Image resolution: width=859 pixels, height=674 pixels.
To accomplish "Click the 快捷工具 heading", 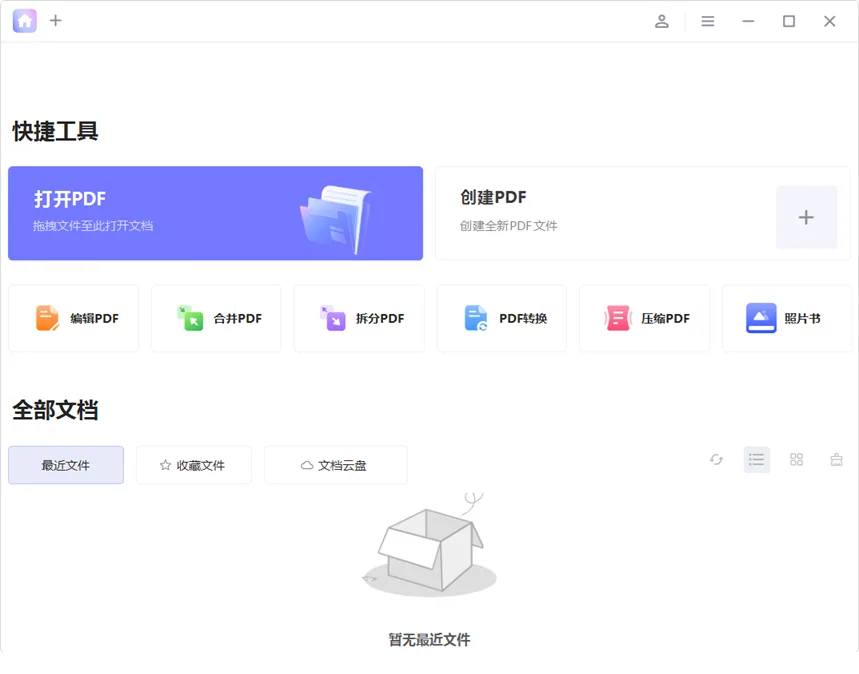I will pos(55,132).
